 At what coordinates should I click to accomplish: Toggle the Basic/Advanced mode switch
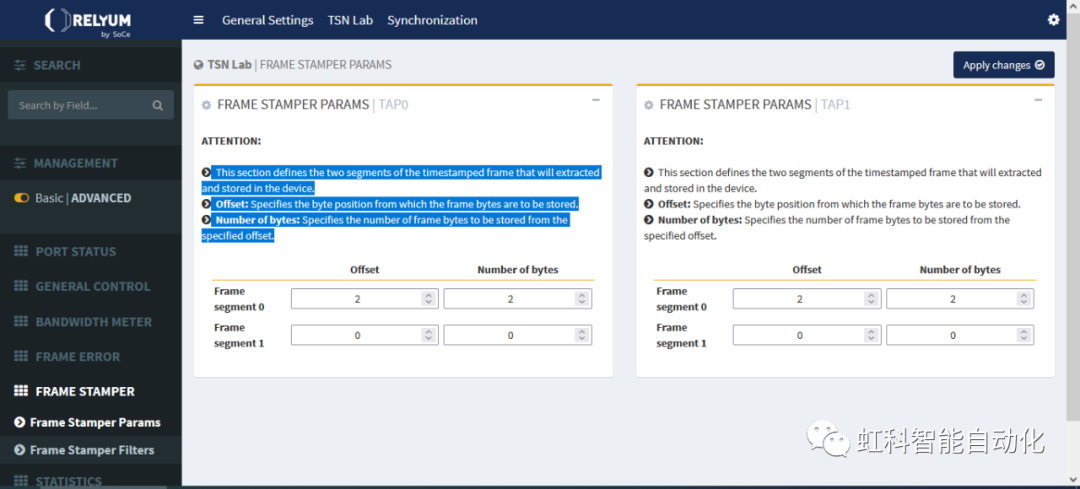click(21, 198)
